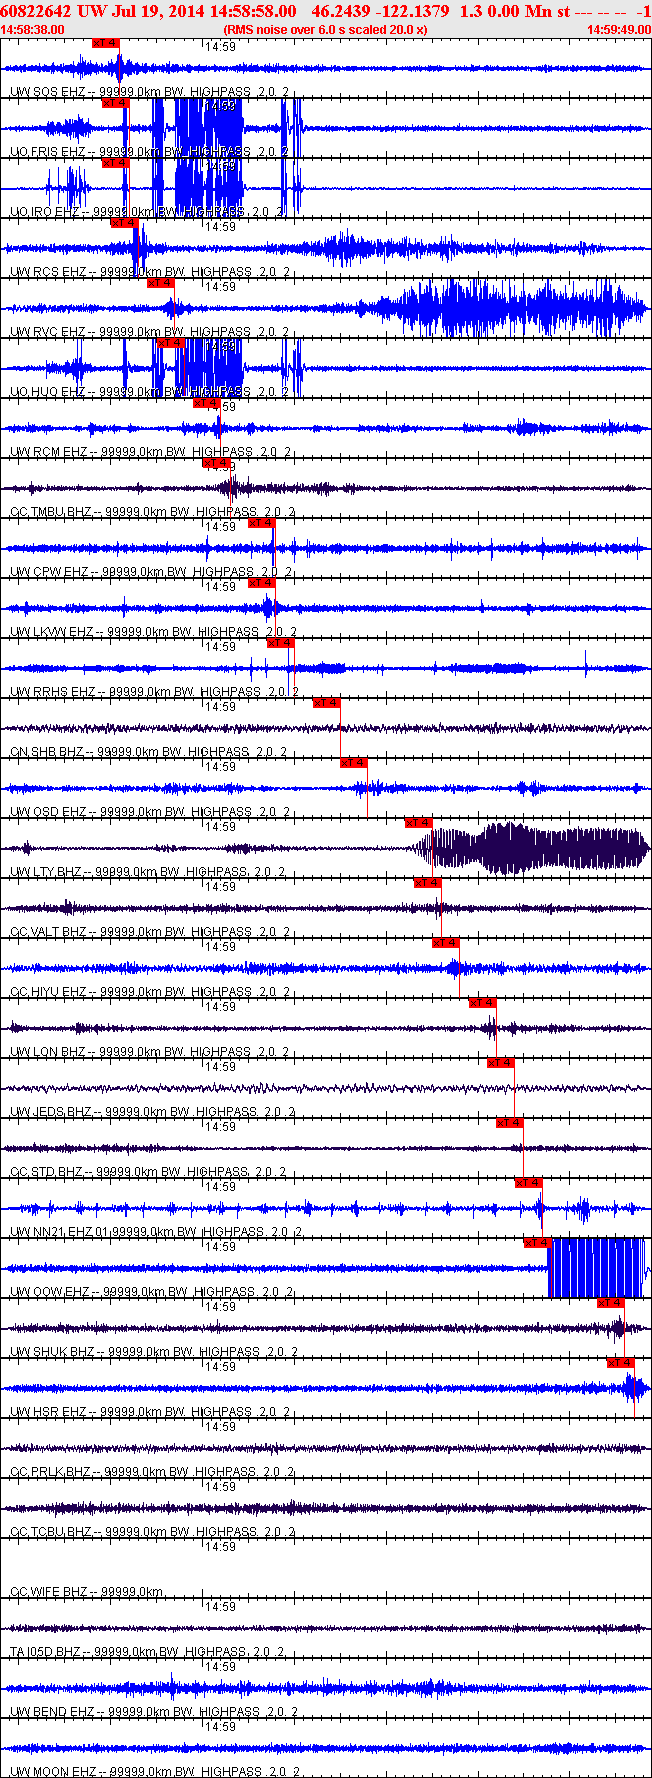
Task: Select the pick flag on UW RVC trace
Action: point(161,283)
